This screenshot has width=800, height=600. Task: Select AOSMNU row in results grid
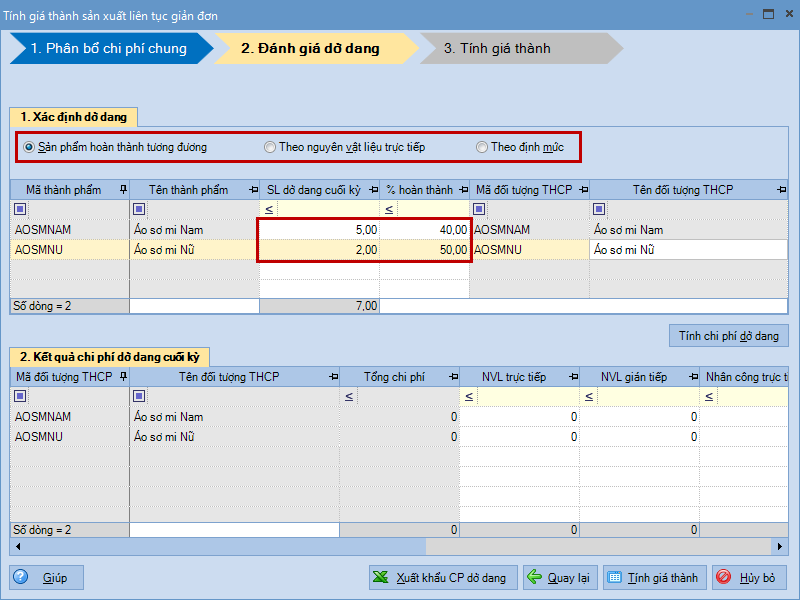(x=399, y=436)
